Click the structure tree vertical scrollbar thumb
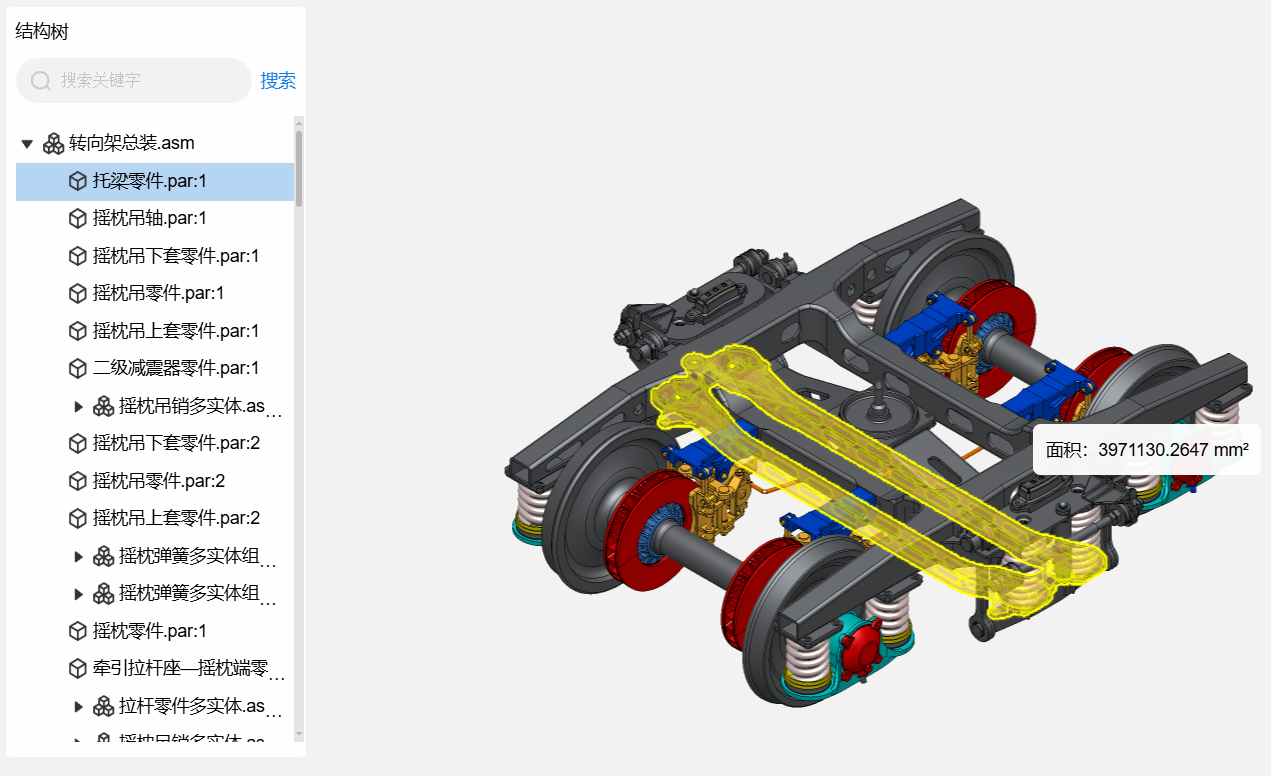Screen dimensions: 1271x776 299,168
